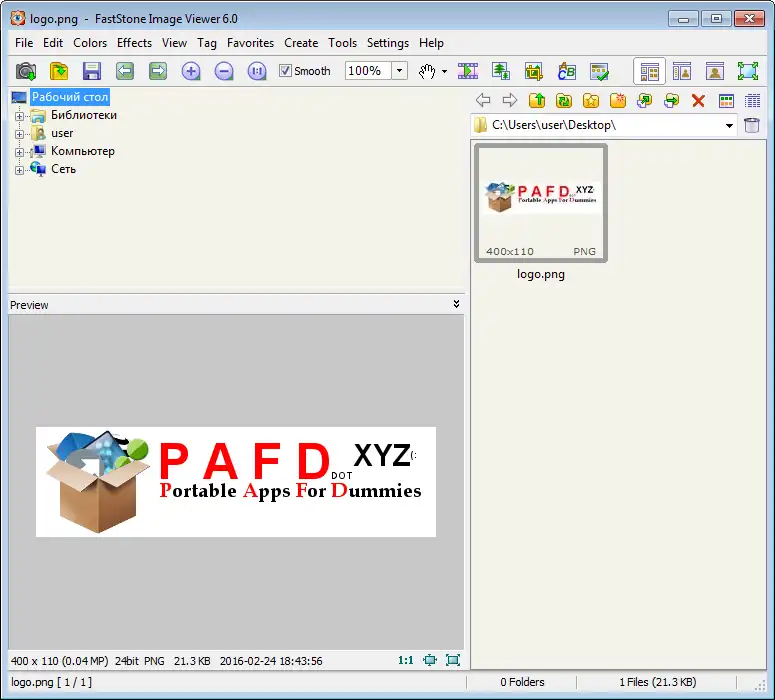This screenshot has width=775, height=700.
Task: Go to previous image with green left arrow
Action: click(x=125, y=71)
